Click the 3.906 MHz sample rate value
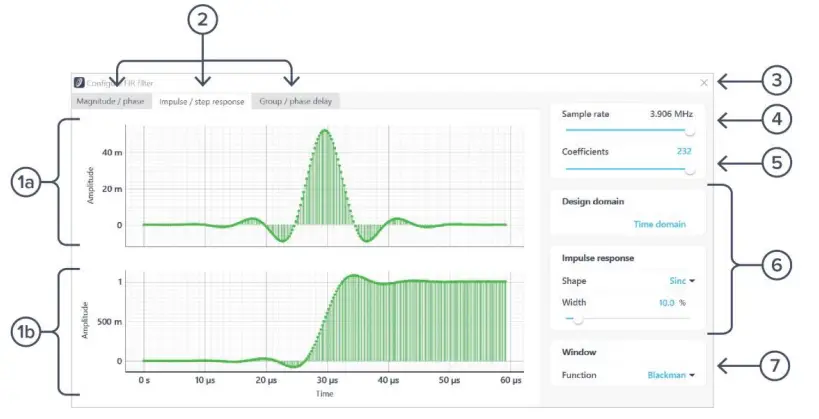The height and width of the screenshot is (419, 819). pyautogui.click(x=671, y=114)
